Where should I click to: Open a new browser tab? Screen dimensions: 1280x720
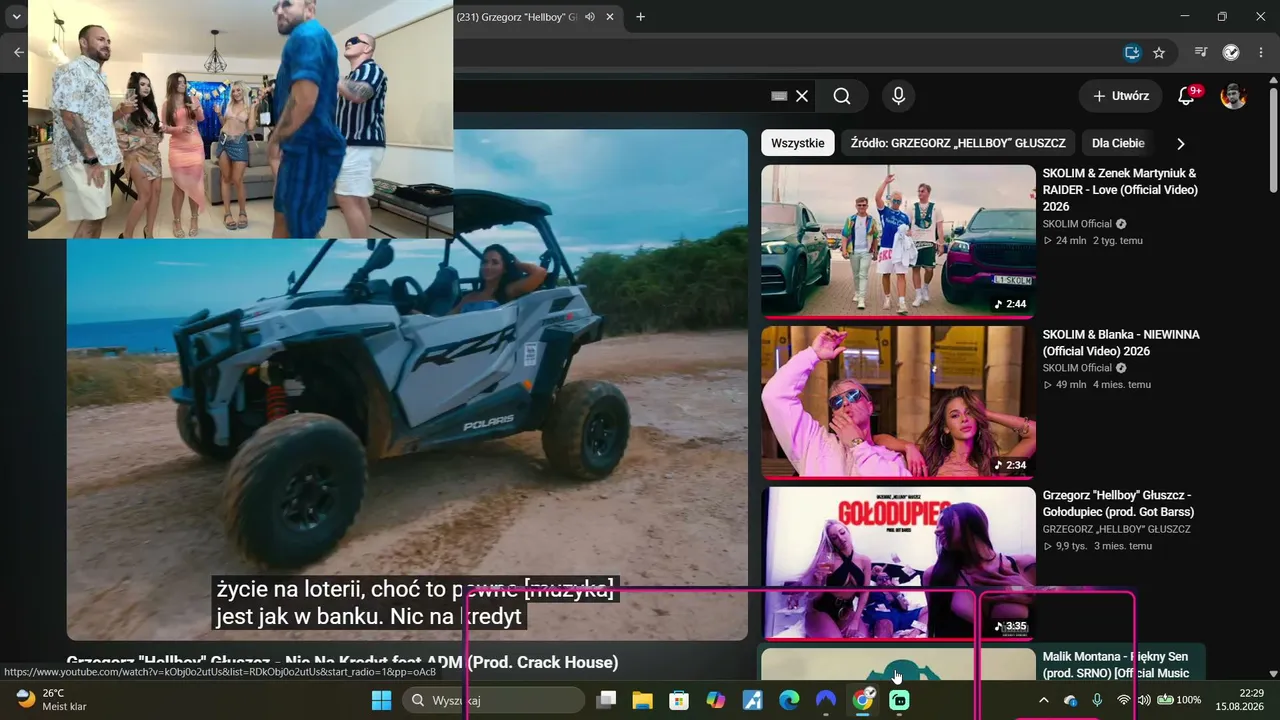coord(640,17)
